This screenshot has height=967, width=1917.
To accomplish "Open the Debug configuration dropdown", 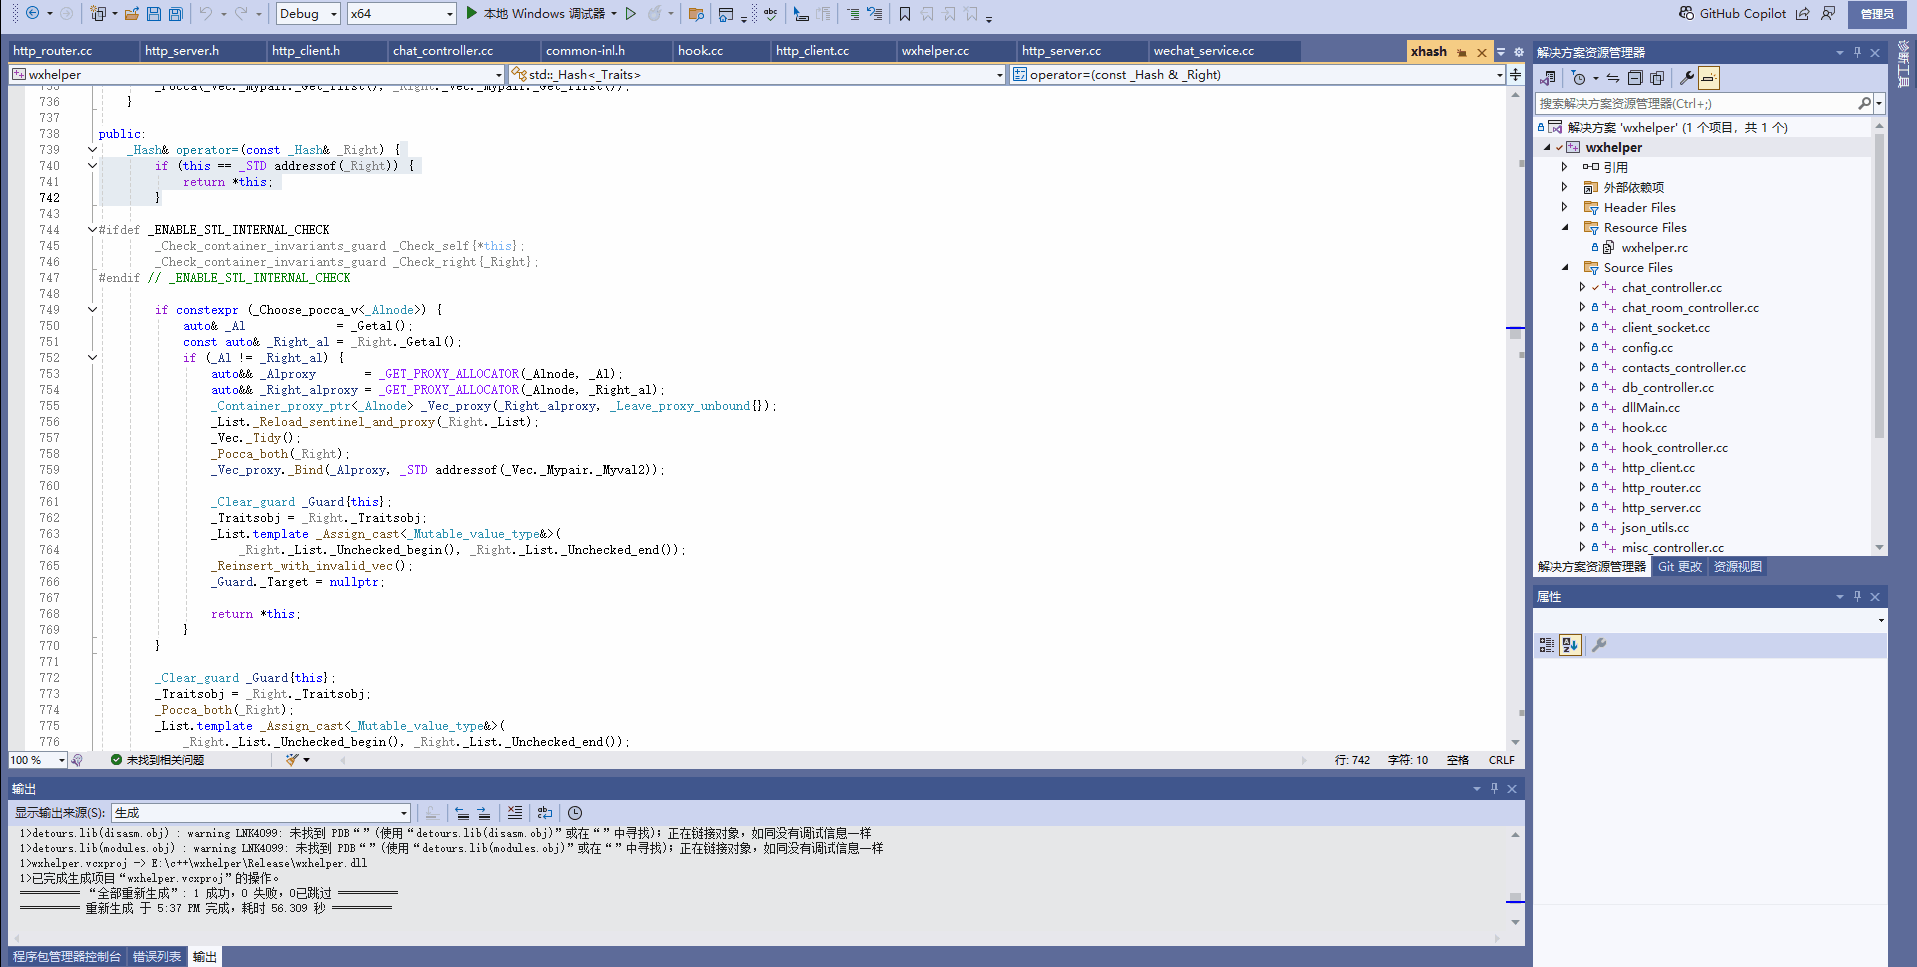I will (308, 13).
